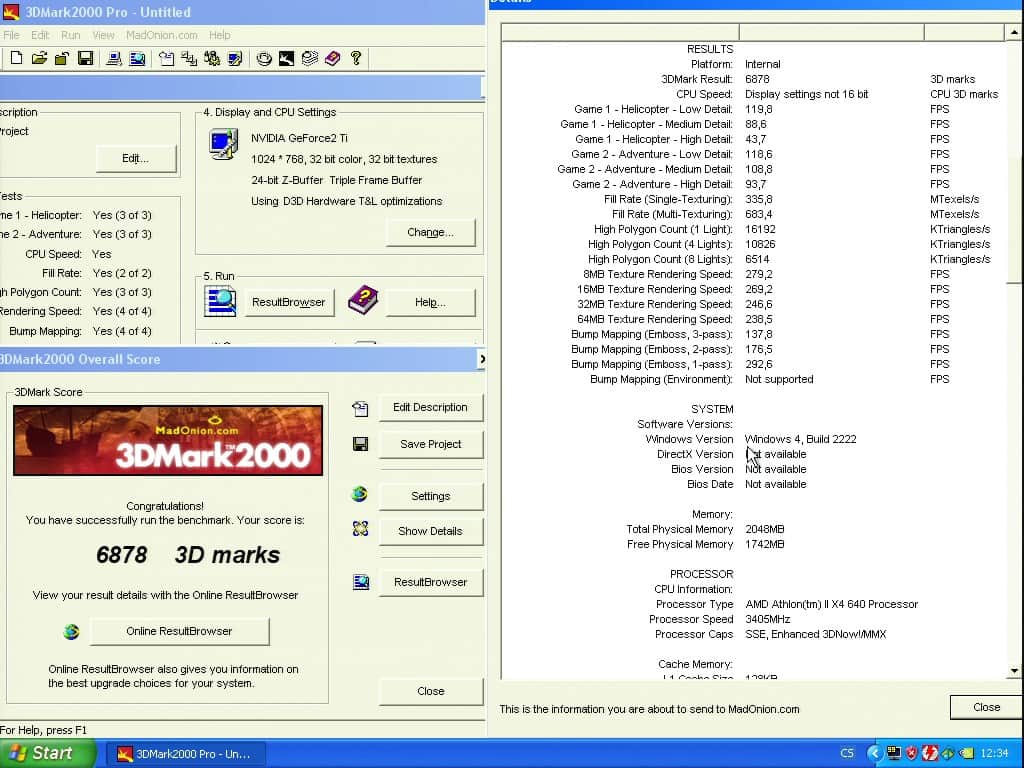Click the '6878 3D marks' score text
This screenshot has width=1024, height=768.
point(188,555)
